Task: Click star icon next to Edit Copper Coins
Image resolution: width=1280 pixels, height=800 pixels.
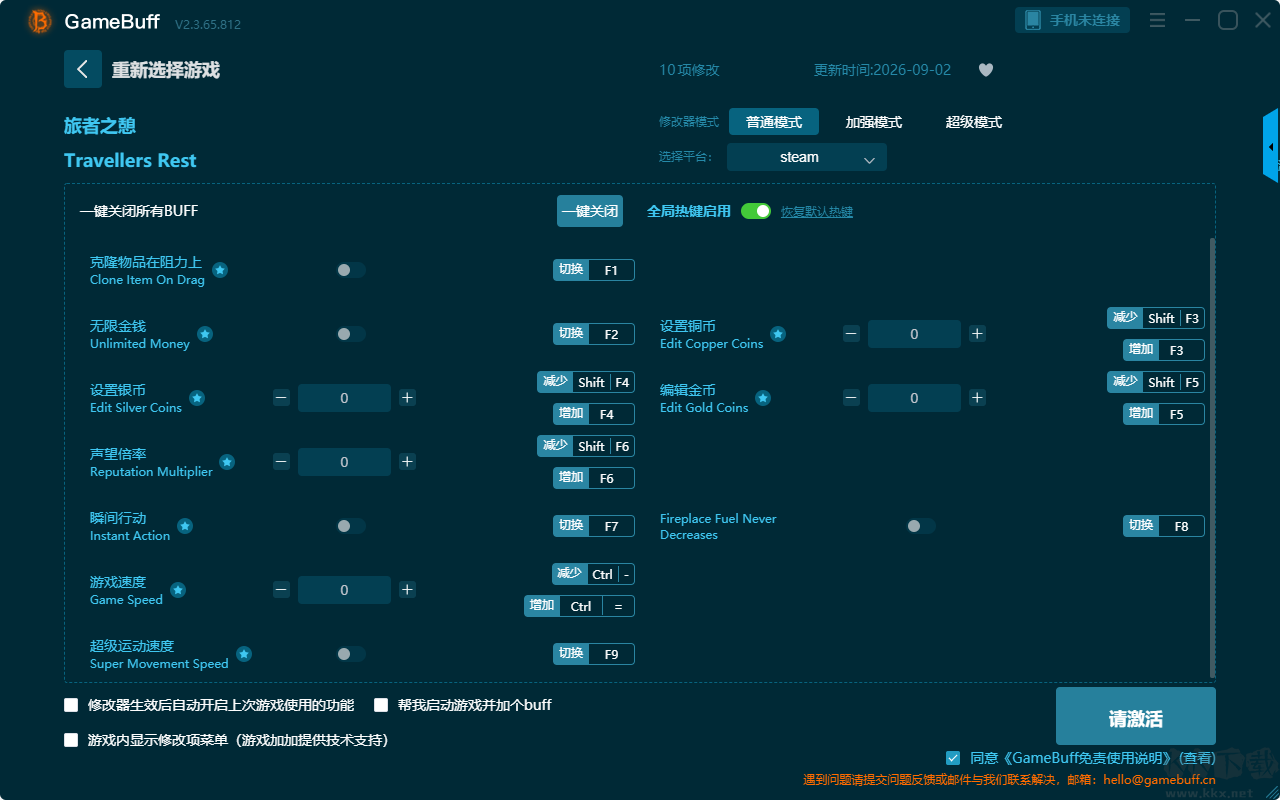Action: point(778,334)
